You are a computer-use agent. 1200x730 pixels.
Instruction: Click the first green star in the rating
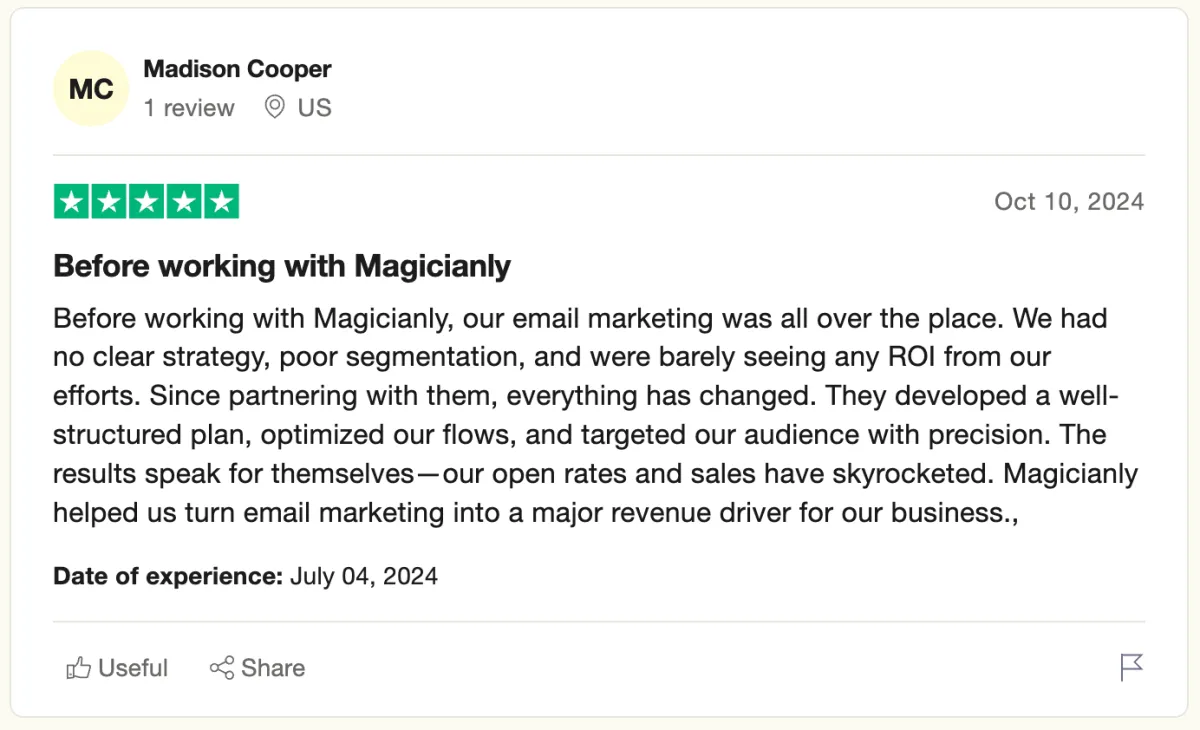70,202
